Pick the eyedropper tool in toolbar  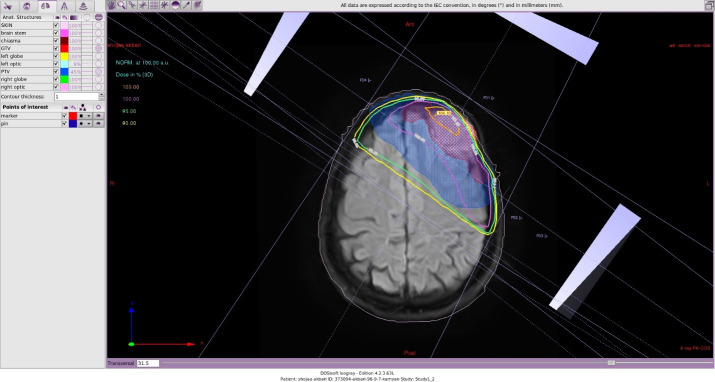tap(186, 5)
